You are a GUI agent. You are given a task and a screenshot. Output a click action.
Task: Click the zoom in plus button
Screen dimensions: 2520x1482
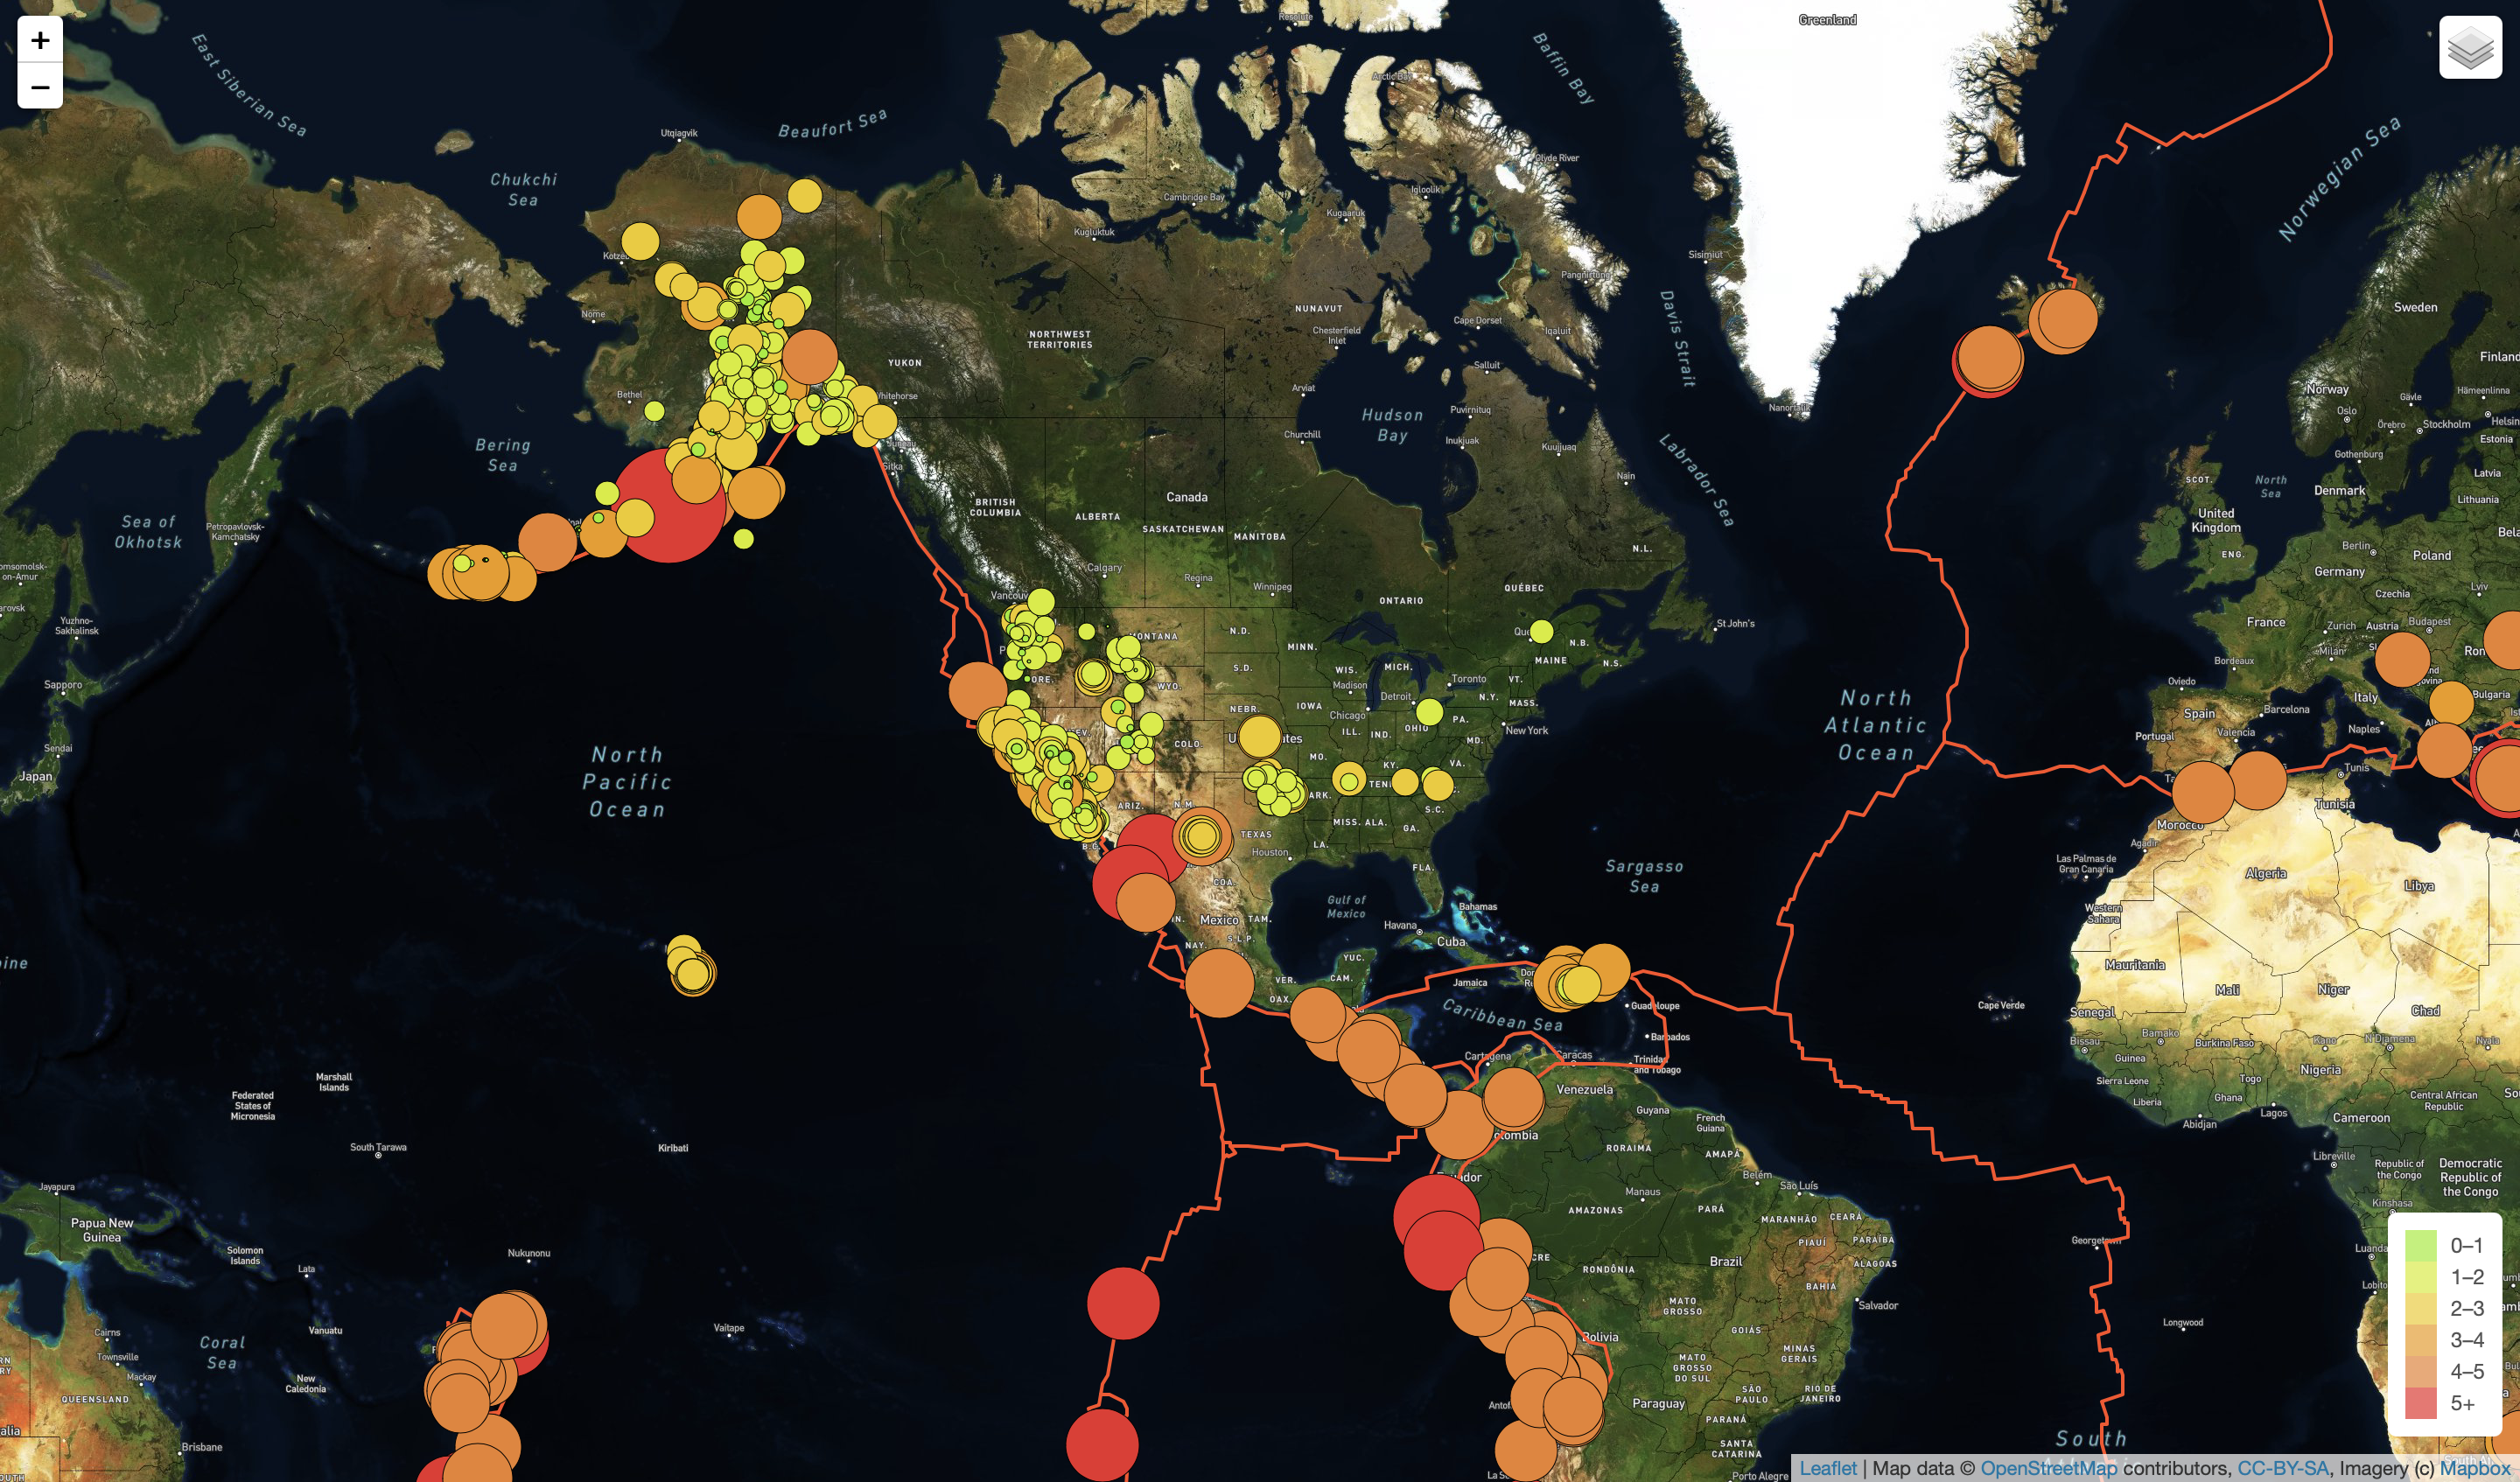coord(40,40)
